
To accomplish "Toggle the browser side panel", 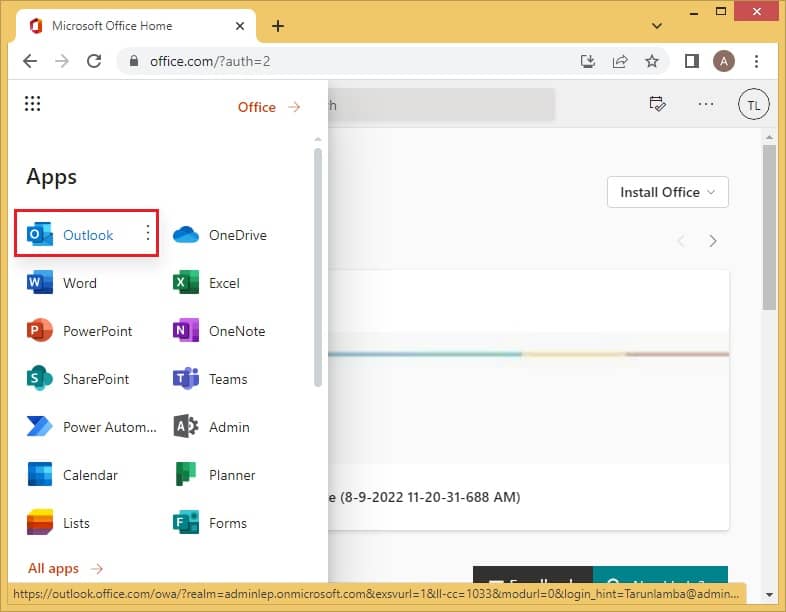I will (x=692, y=61).
